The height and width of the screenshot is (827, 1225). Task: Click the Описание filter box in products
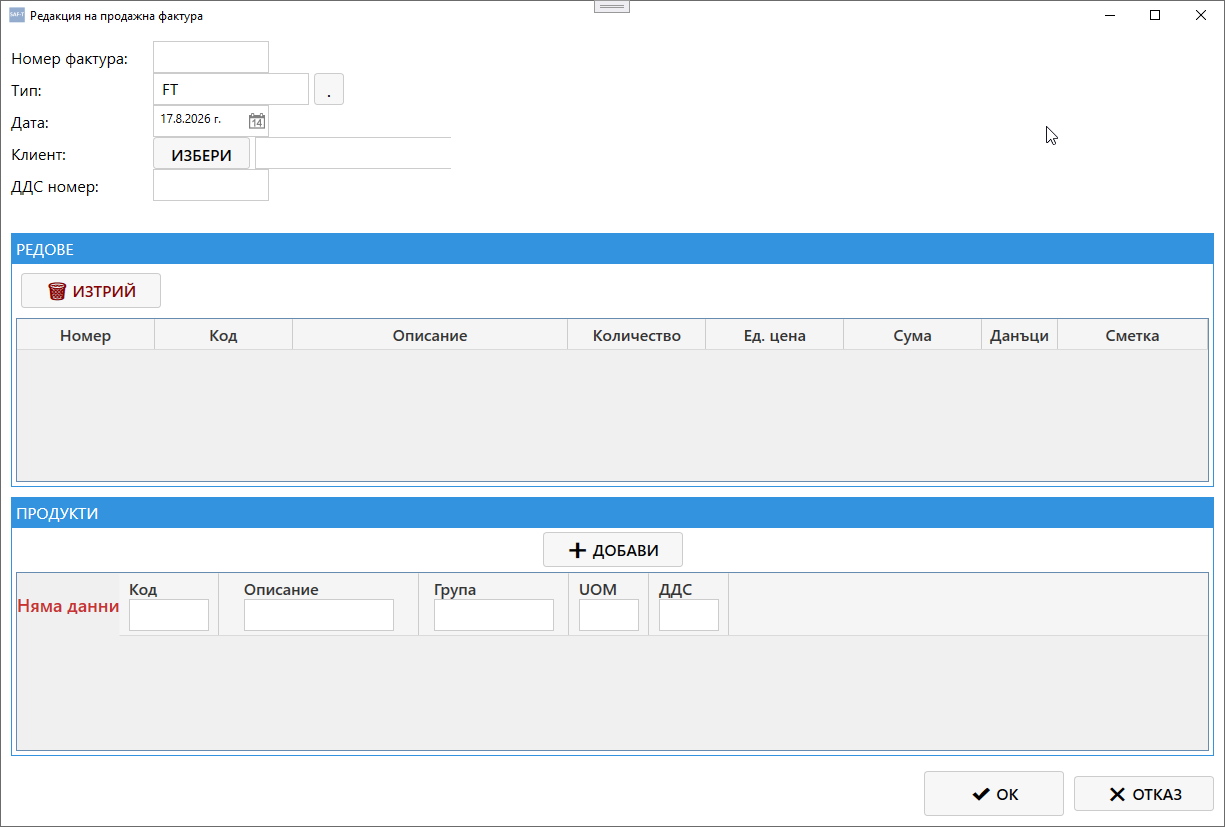pos(319,615)
